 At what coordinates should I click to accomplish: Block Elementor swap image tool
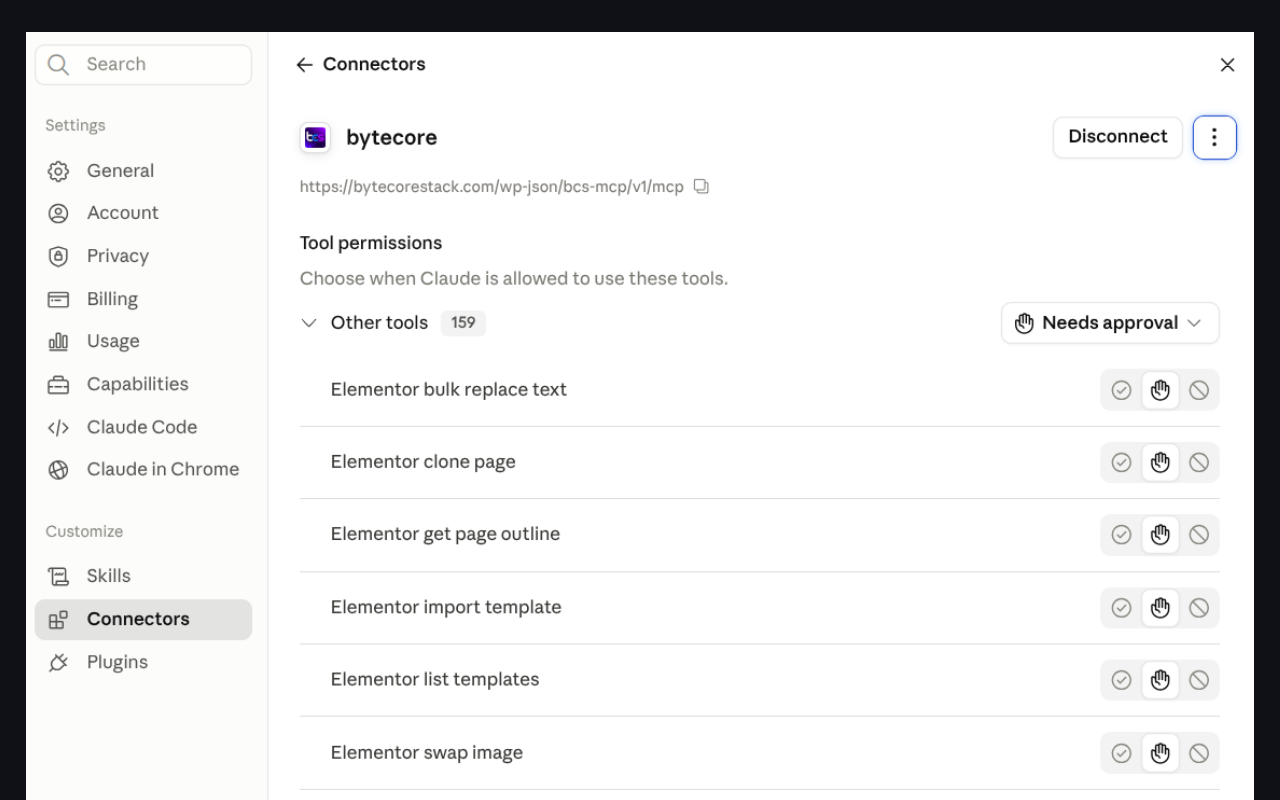[1198, 753]
